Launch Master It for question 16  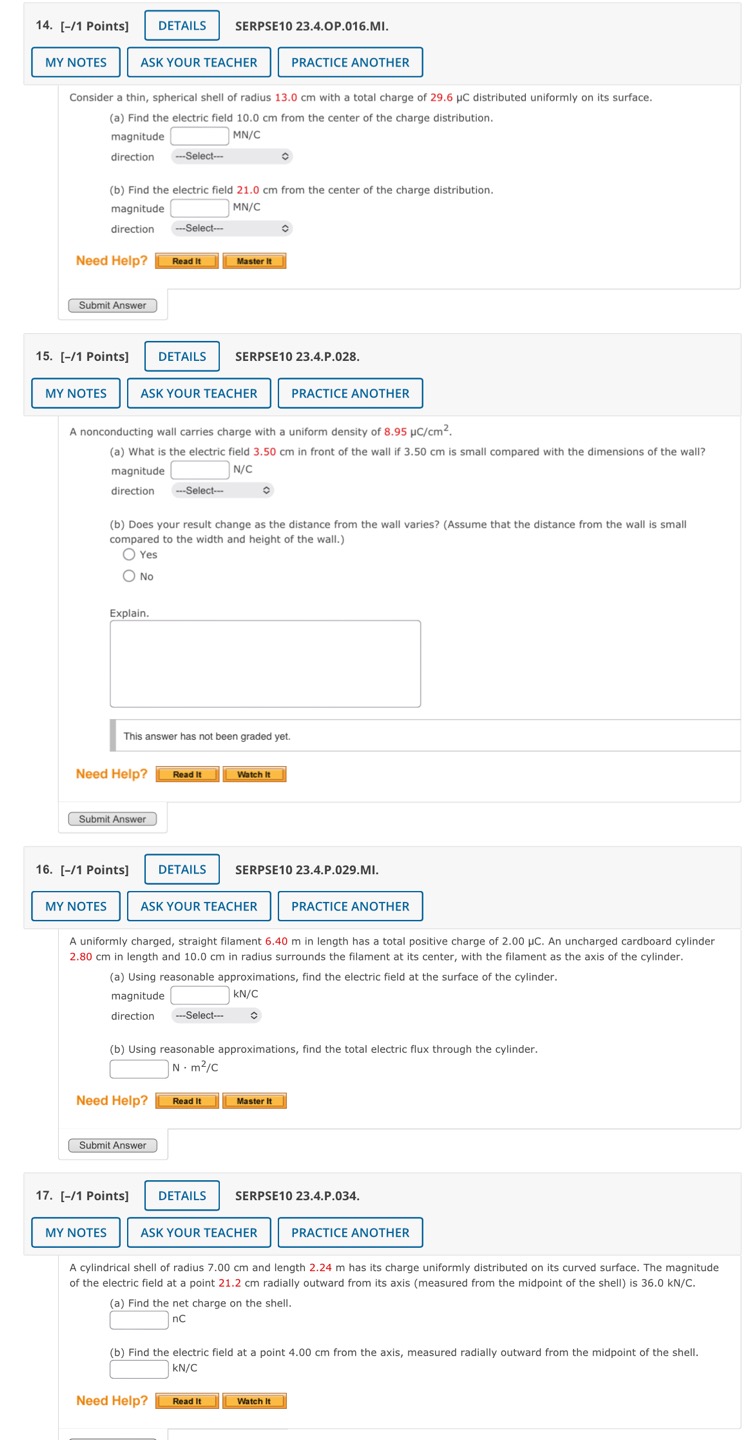[252, 1101]
